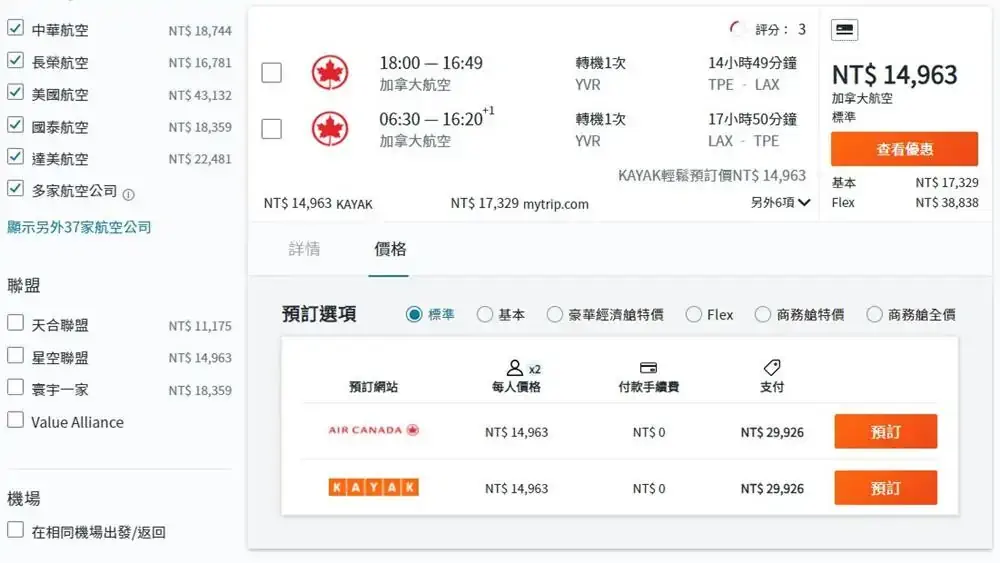
Task: Enable the 星空聯盟 alliance filter
Action: pyautogui.click(x=15, y=356)
